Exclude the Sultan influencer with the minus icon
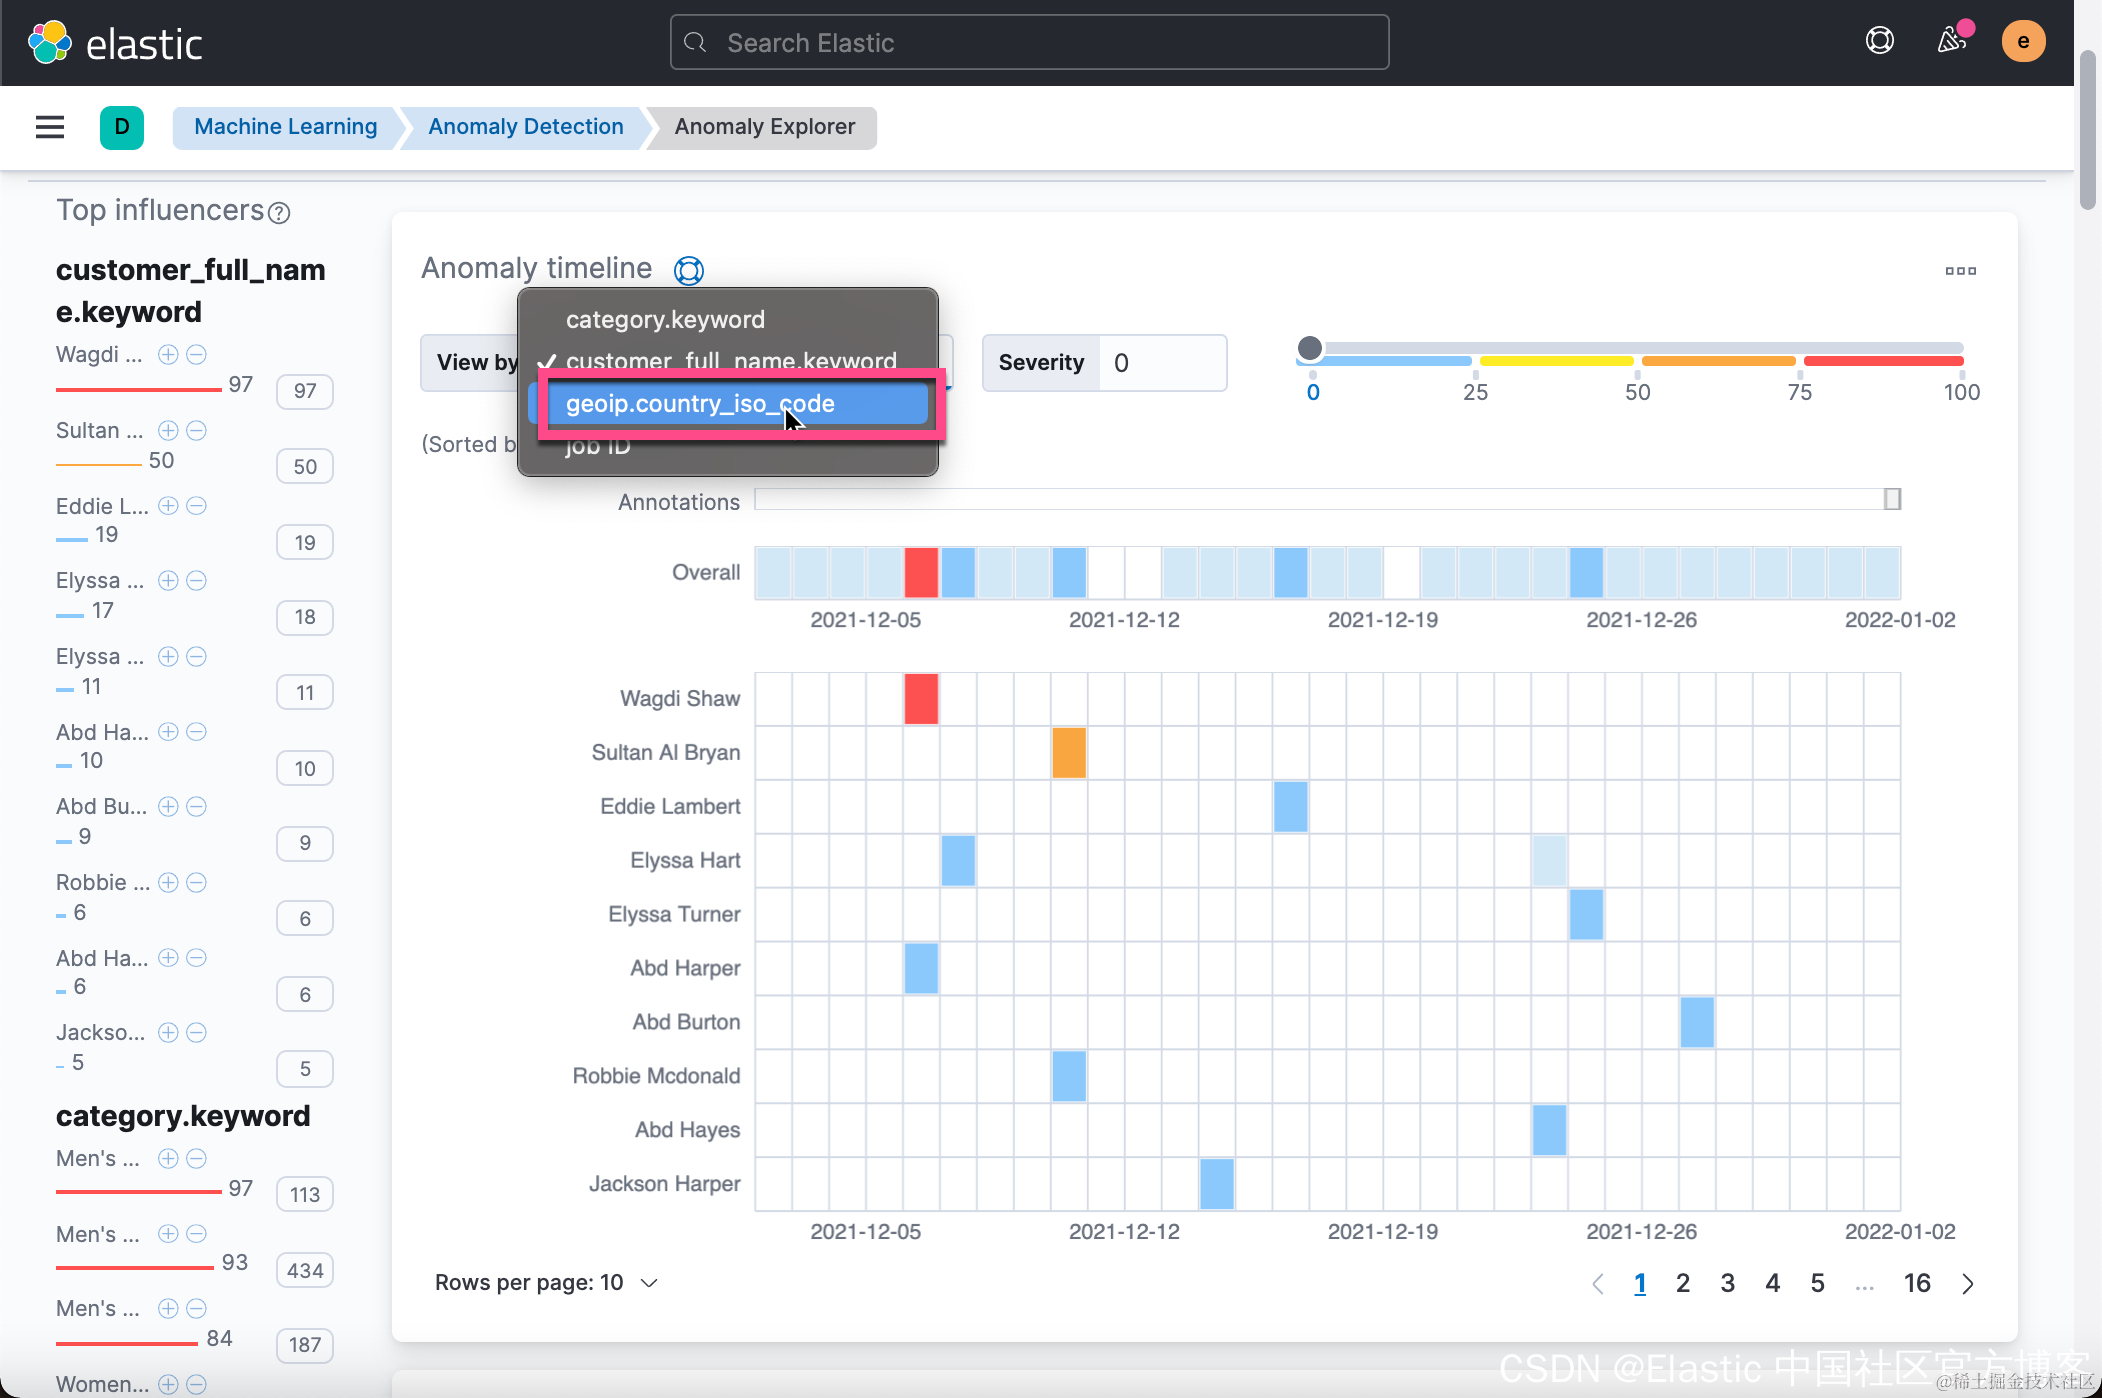 tap(197, 430)
